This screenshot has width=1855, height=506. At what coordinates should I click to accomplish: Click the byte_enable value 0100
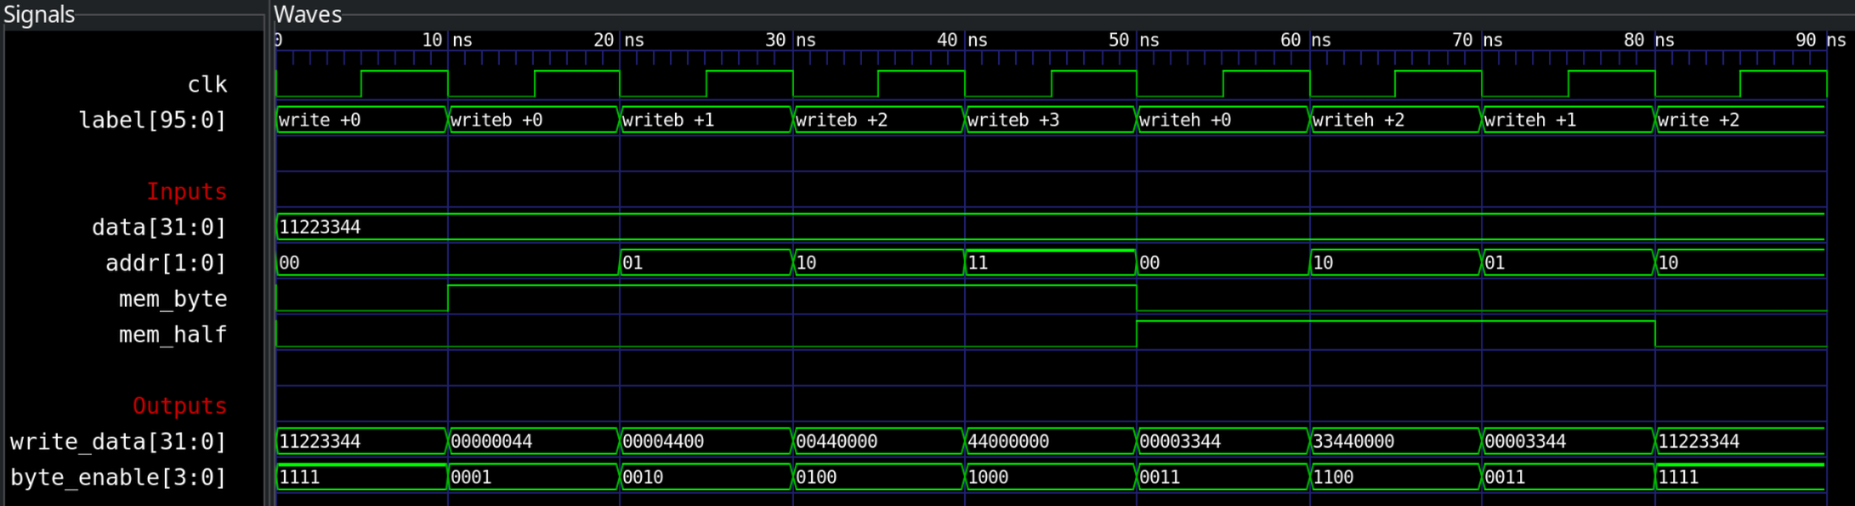click(878, 477)
